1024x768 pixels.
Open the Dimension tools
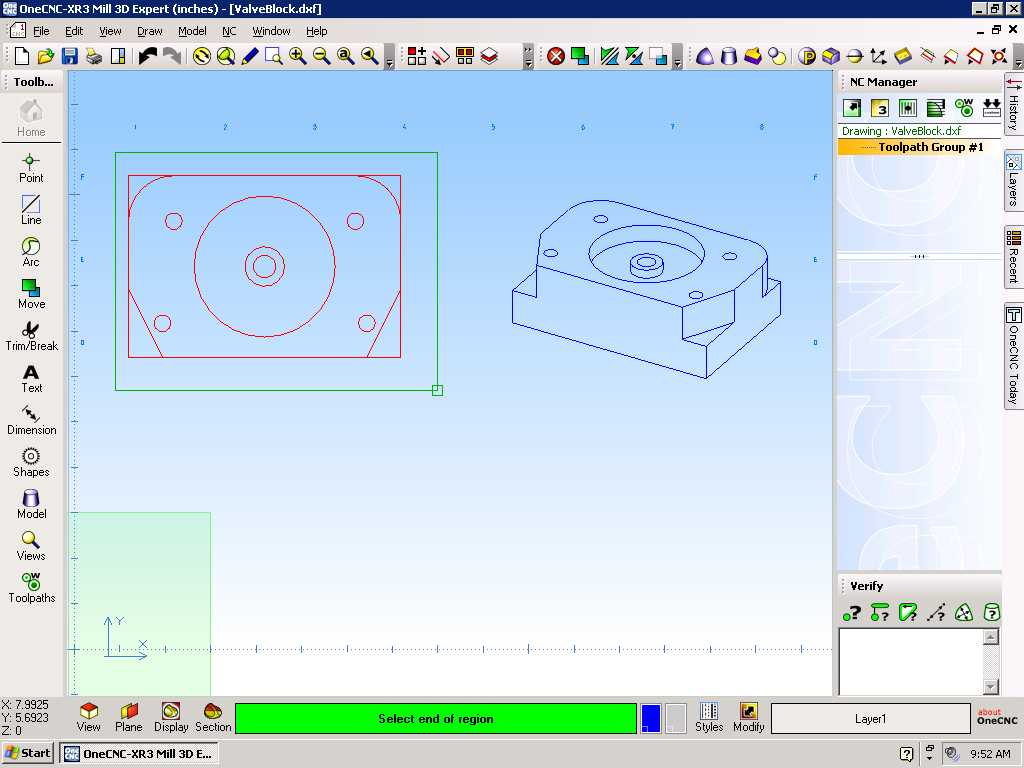(x=31, y=420)
